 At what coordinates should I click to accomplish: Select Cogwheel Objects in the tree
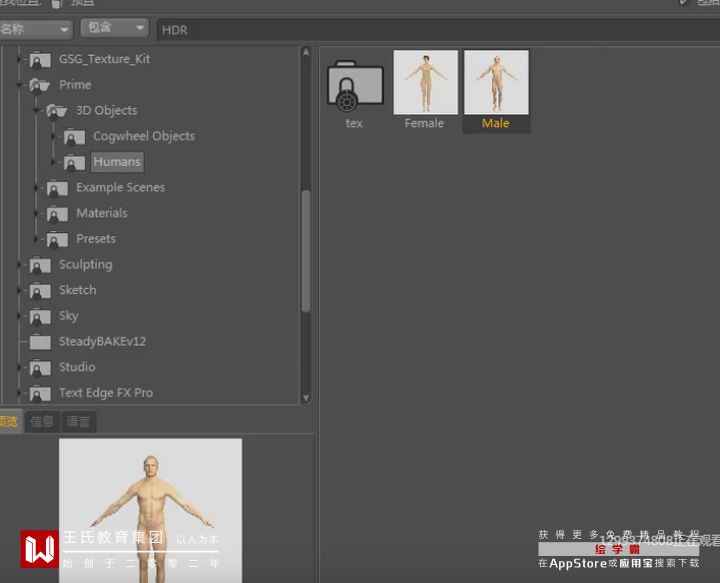144,136
